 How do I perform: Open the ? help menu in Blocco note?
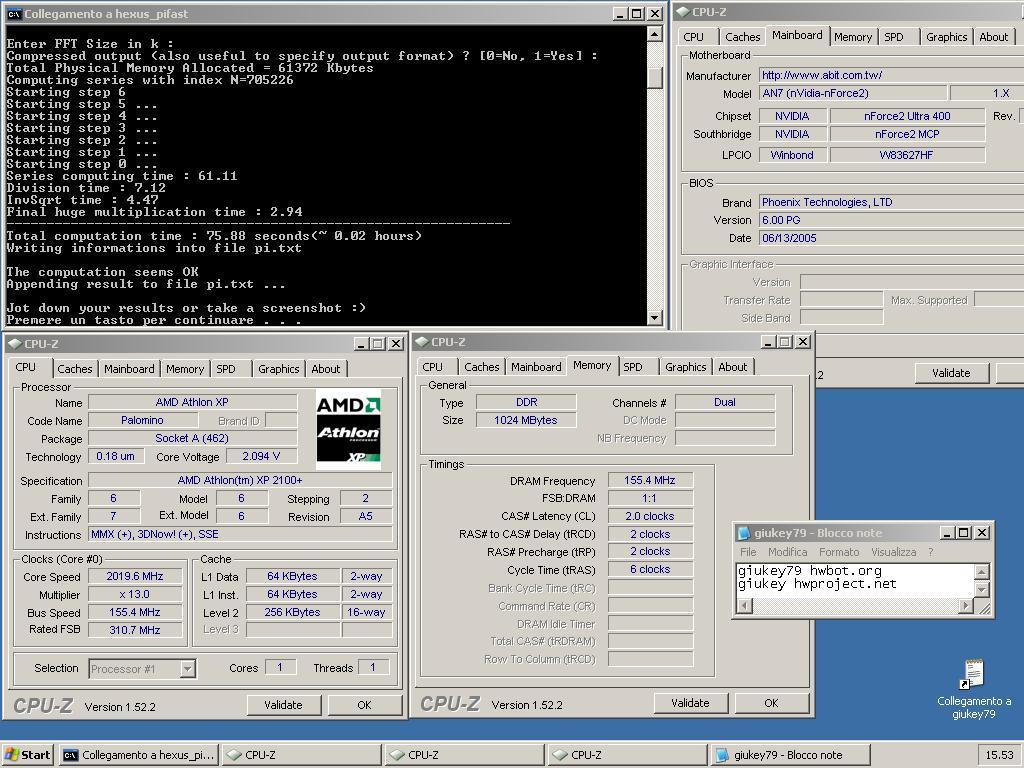click(x=931, y=552)
